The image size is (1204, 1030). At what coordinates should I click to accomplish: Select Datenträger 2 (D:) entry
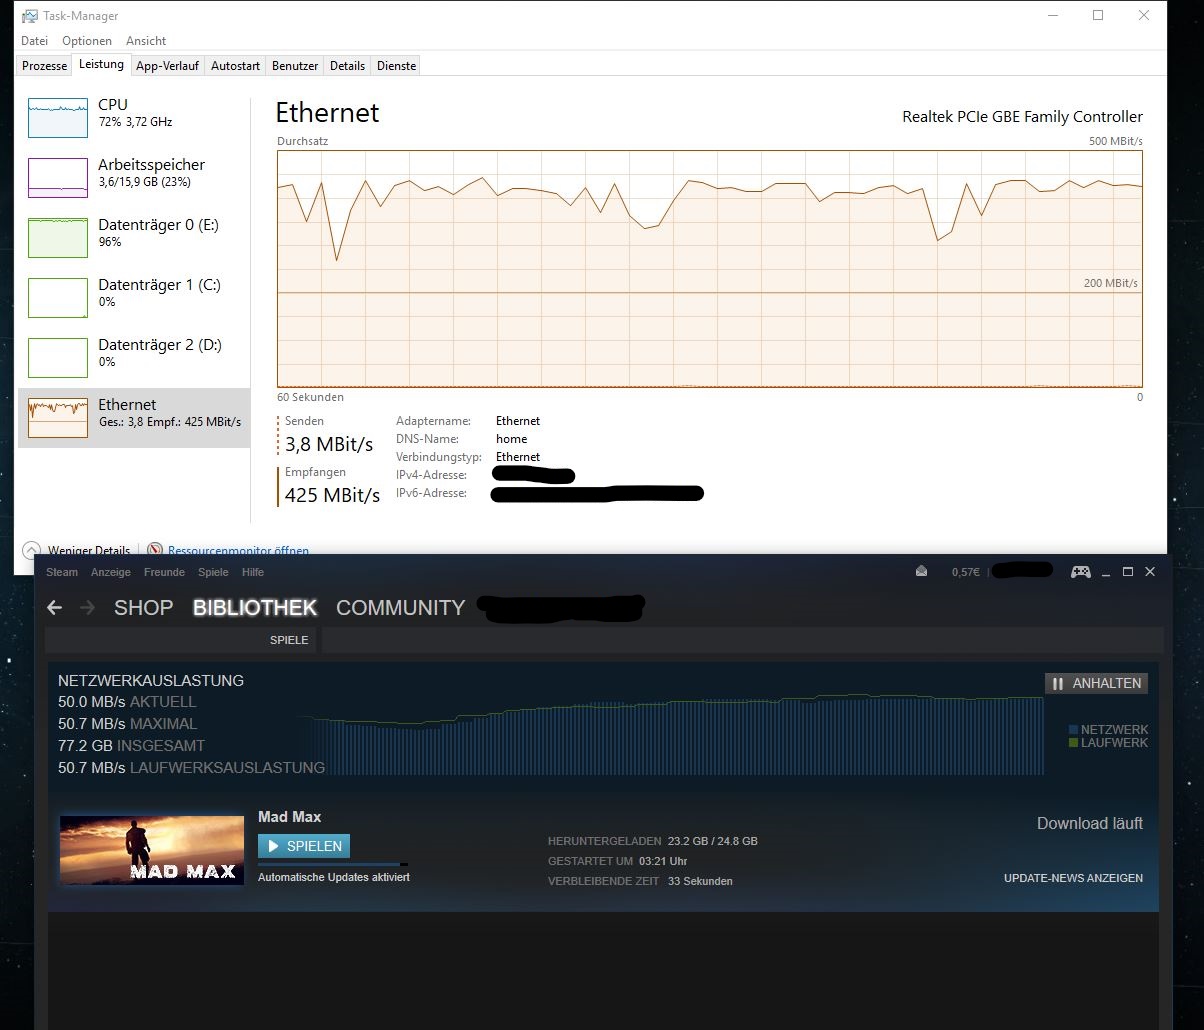pos(134,358)
